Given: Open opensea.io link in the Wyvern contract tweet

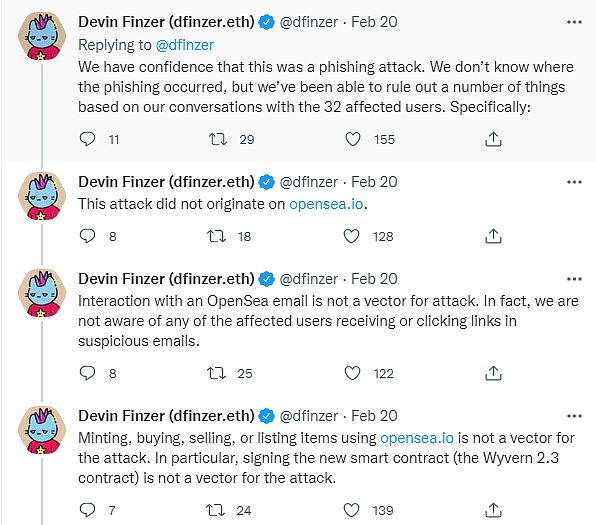Looking at the screenshot, I should [x=417, y=438].
